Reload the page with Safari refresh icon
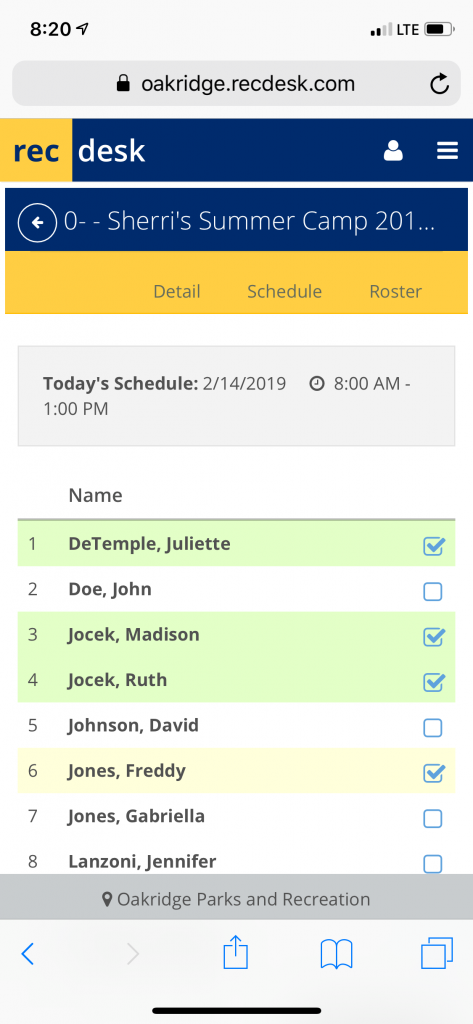The width and height of the screenshot is (473, 1024). 439,84
